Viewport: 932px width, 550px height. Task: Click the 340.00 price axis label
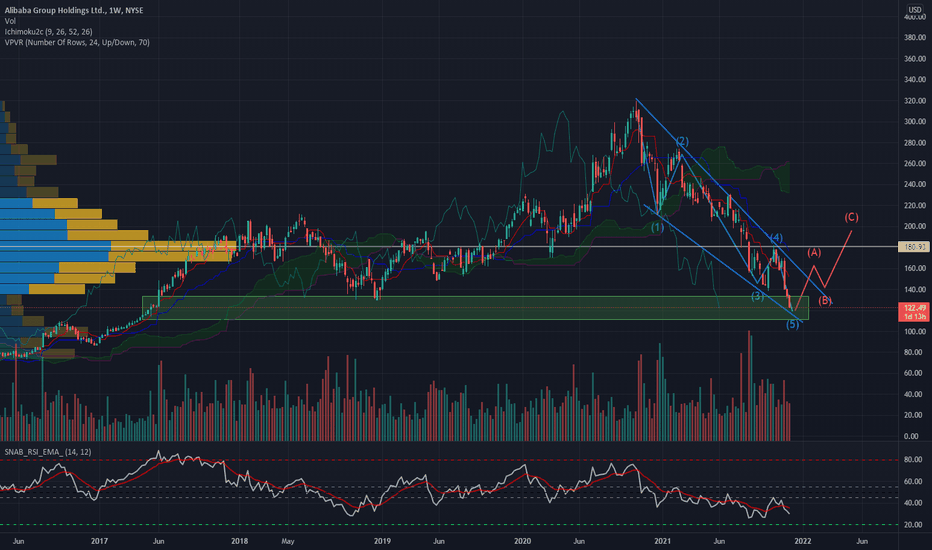pos(915,80)
